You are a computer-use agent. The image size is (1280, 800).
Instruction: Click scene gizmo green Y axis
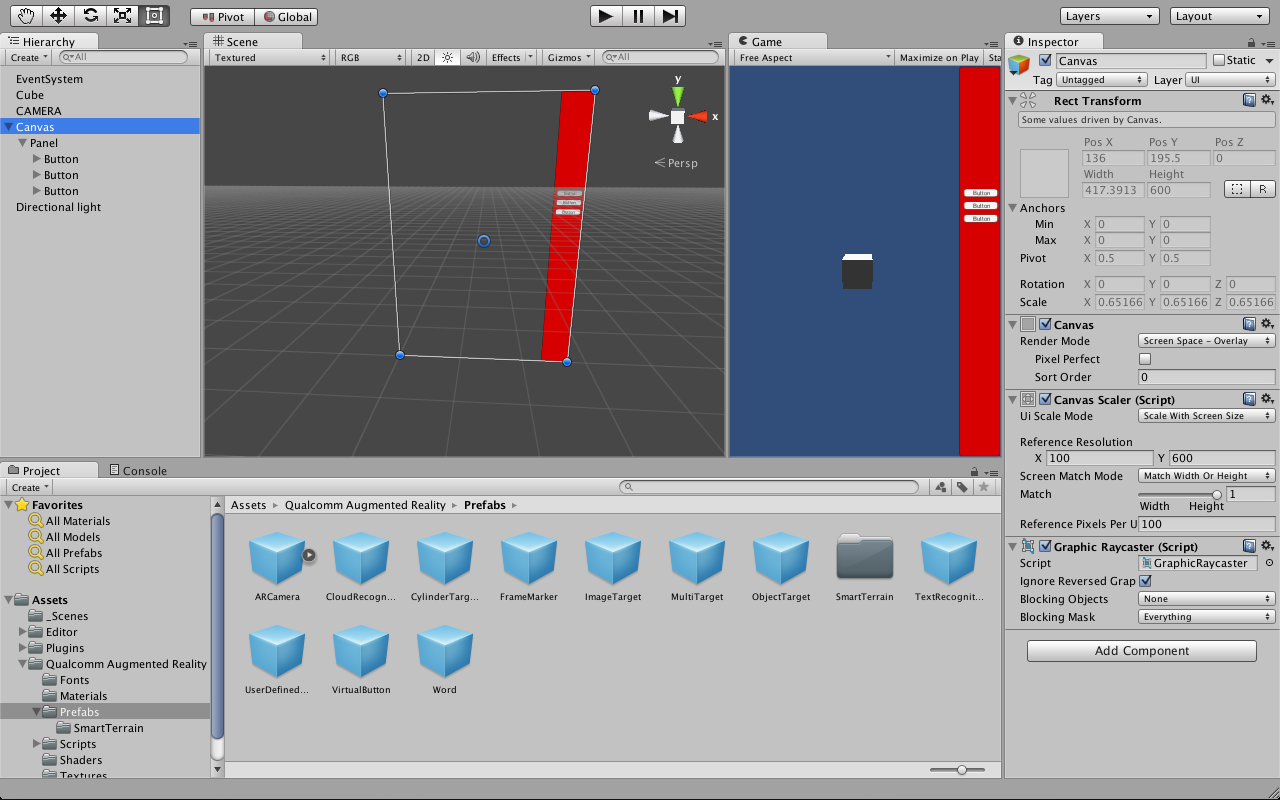pos(678,94)
